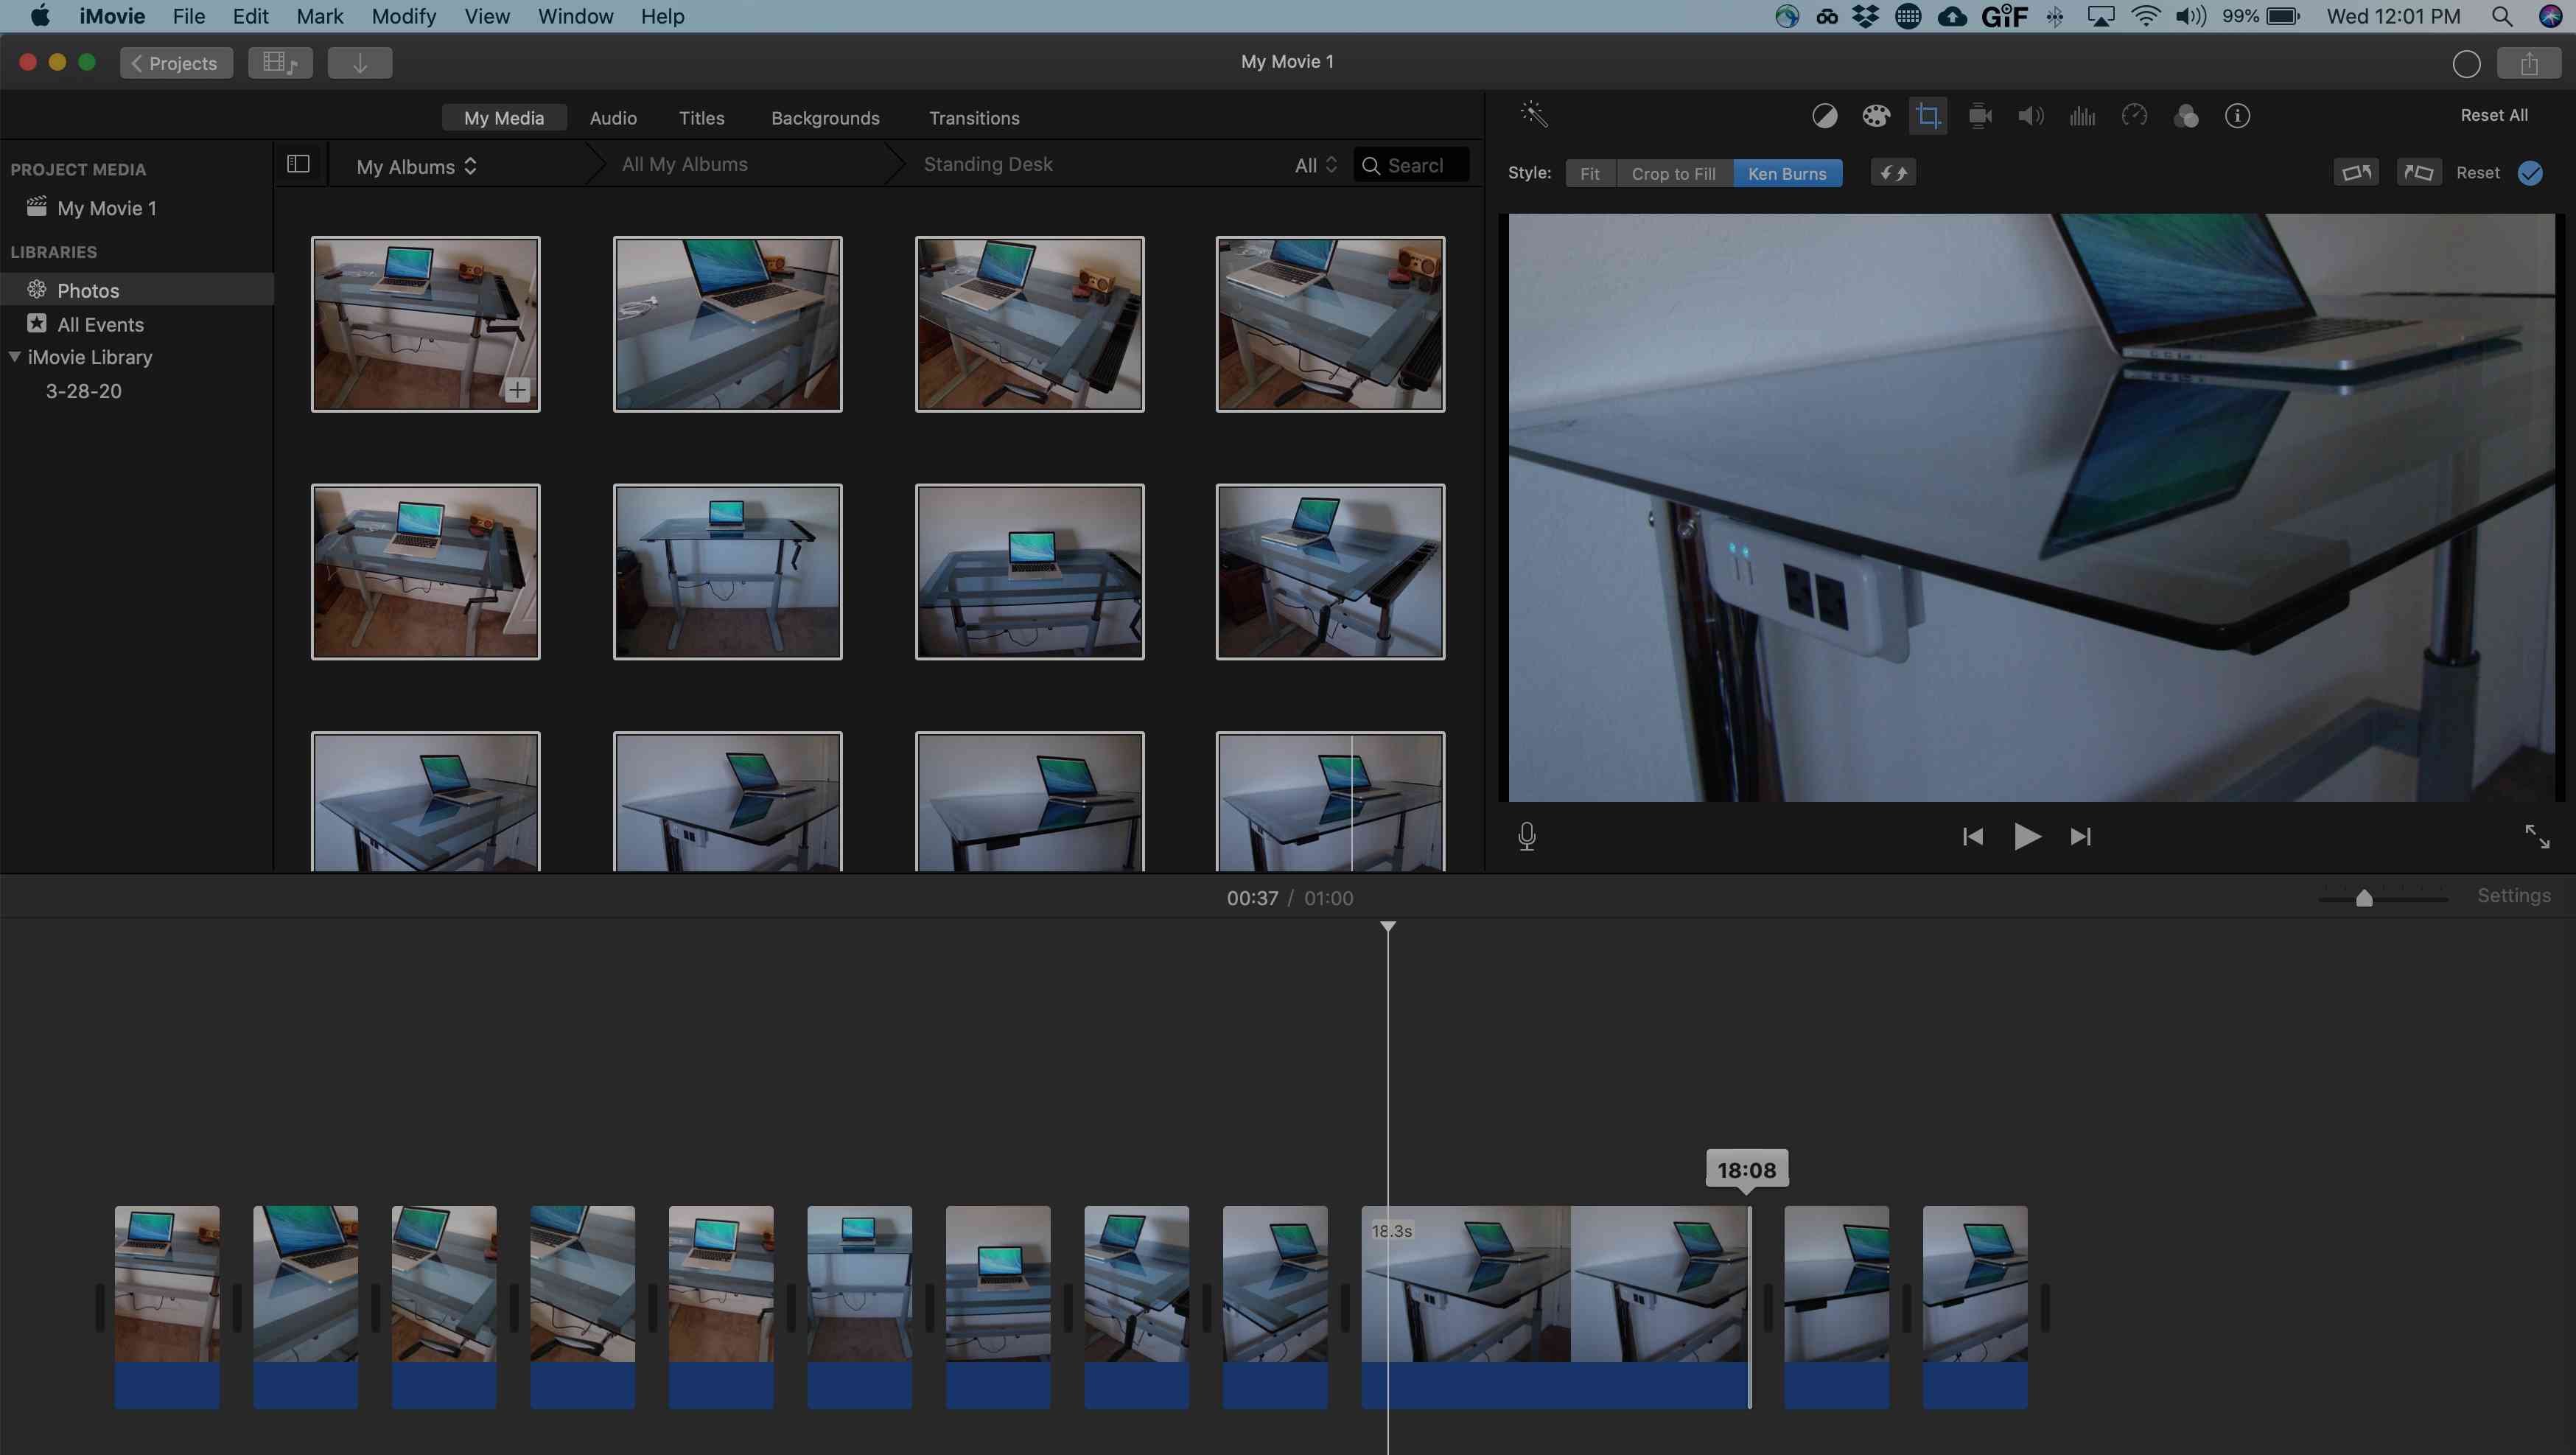Click the Reset crop button
2576x1455 pixels.
coord(2479,172)
